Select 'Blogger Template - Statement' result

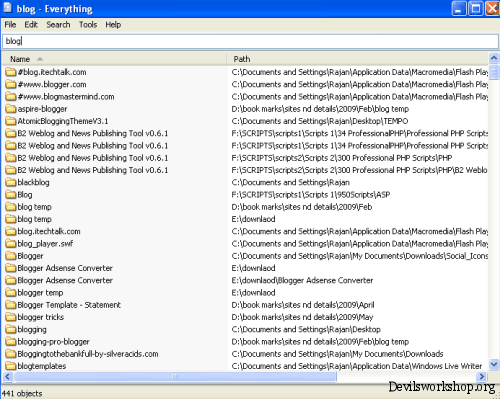click(69, 305)
